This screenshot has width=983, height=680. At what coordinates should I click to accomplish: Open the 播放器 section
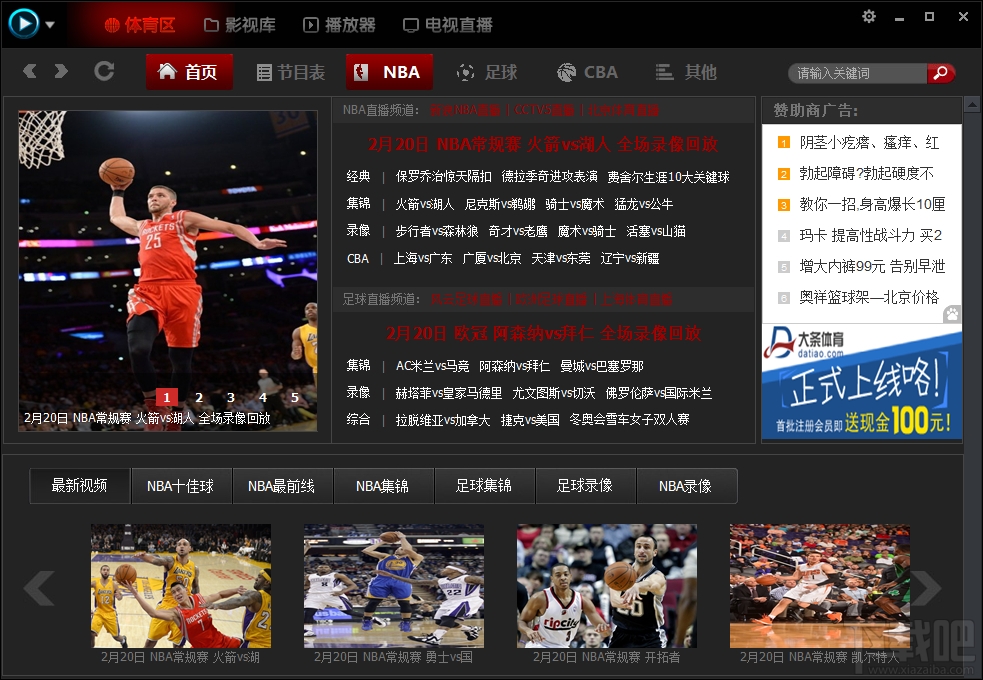[340, 25]
